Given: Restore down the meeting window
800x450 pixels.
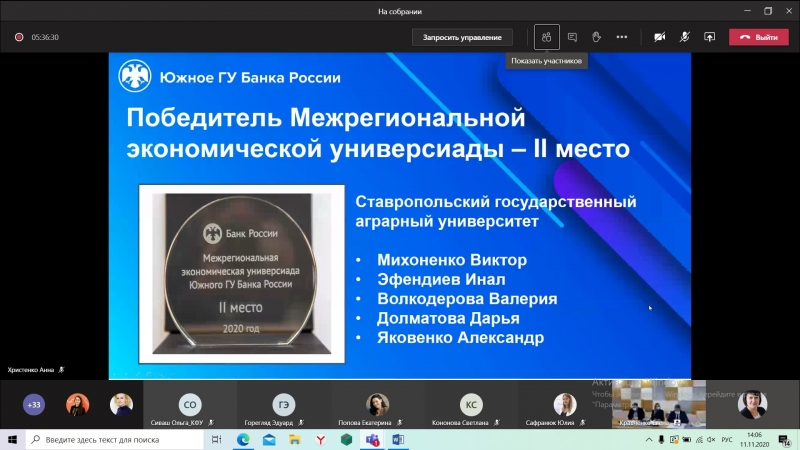Looking at the screenshot, I should coord(768,11).
